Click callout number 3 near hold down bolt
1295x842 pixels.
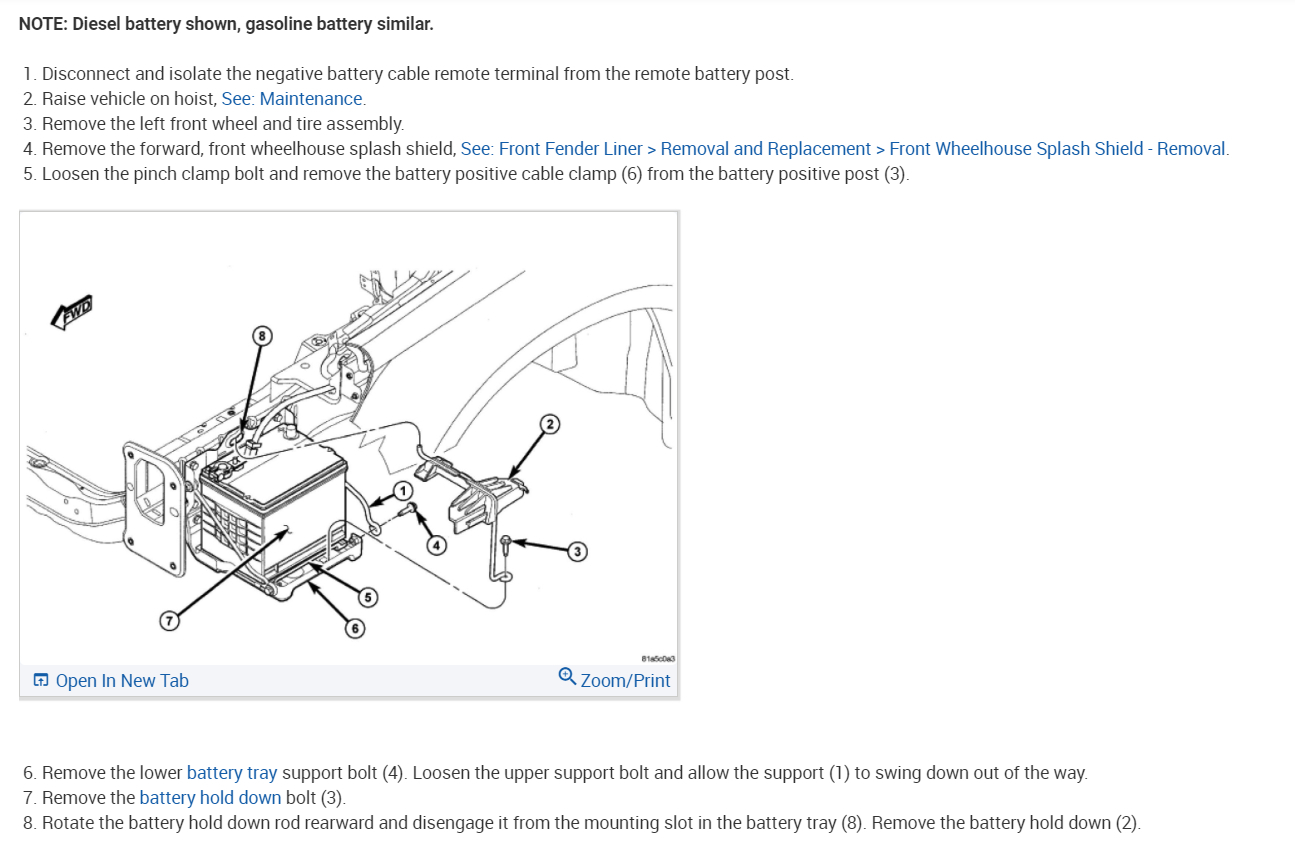click(x=576, y=551)
